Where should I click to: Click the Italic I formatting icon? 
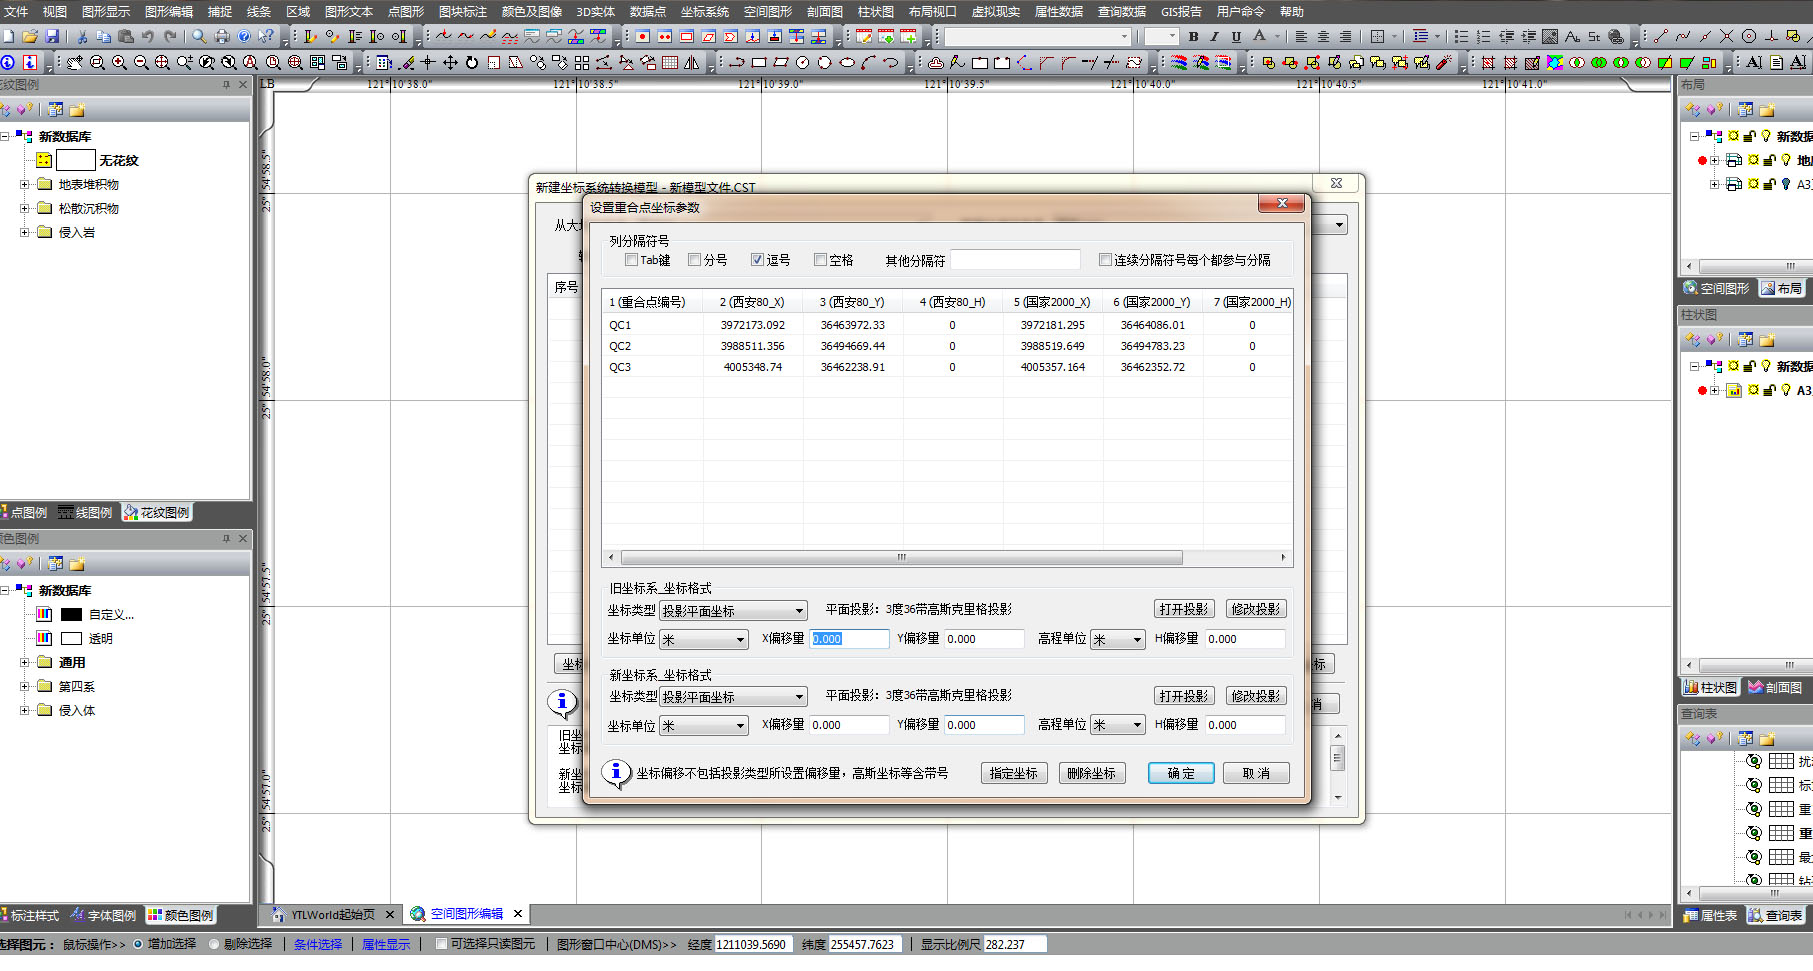point(1215,36)
